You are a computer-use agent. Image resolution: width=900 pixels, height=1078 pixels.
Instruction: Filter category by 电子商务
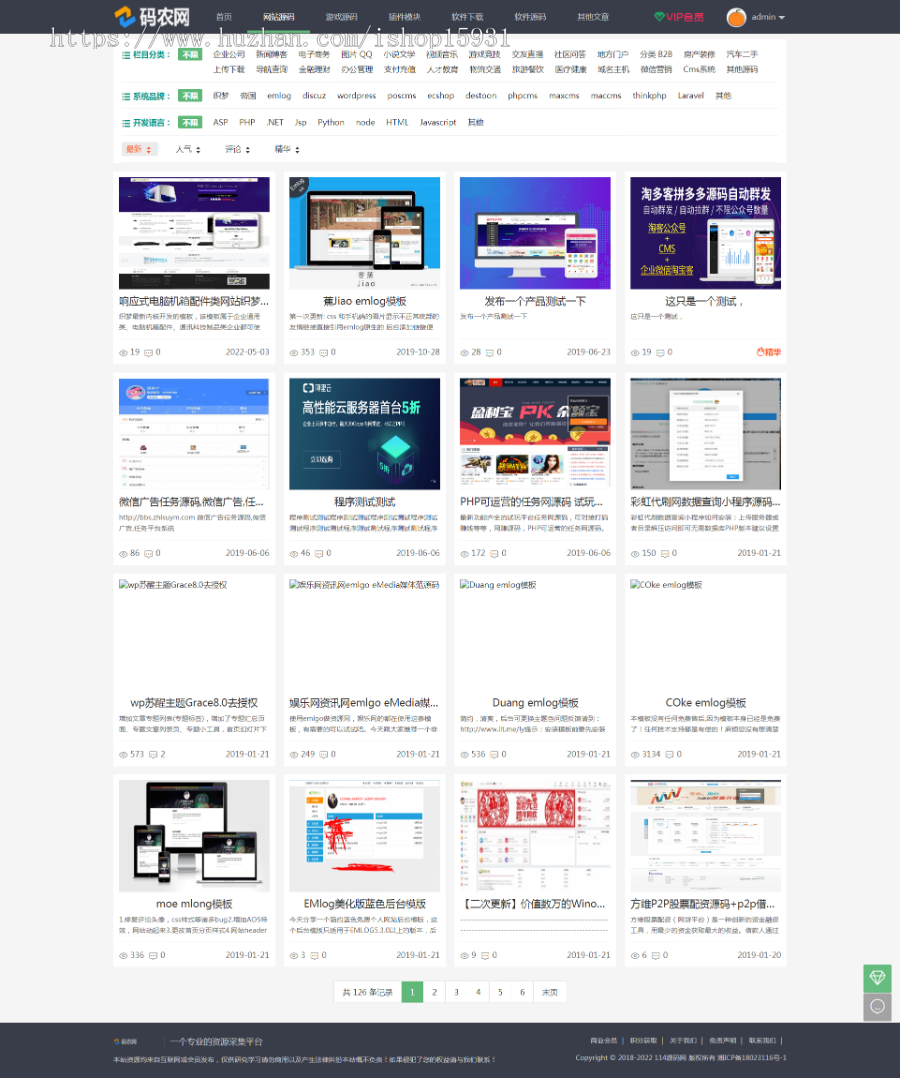click(314, 54)
